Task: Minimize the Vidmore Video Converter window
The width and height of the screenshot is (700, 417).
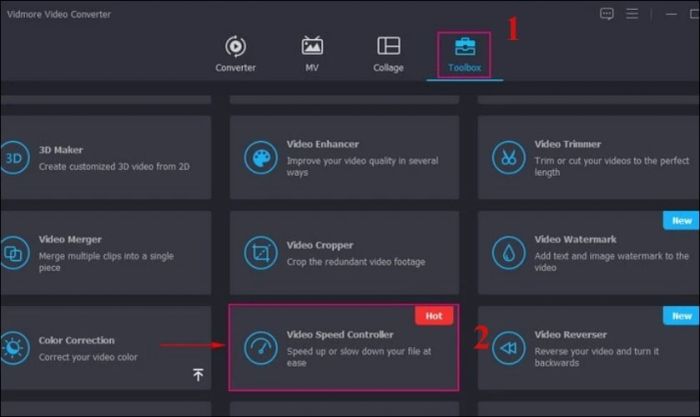Action: [660, 14]
